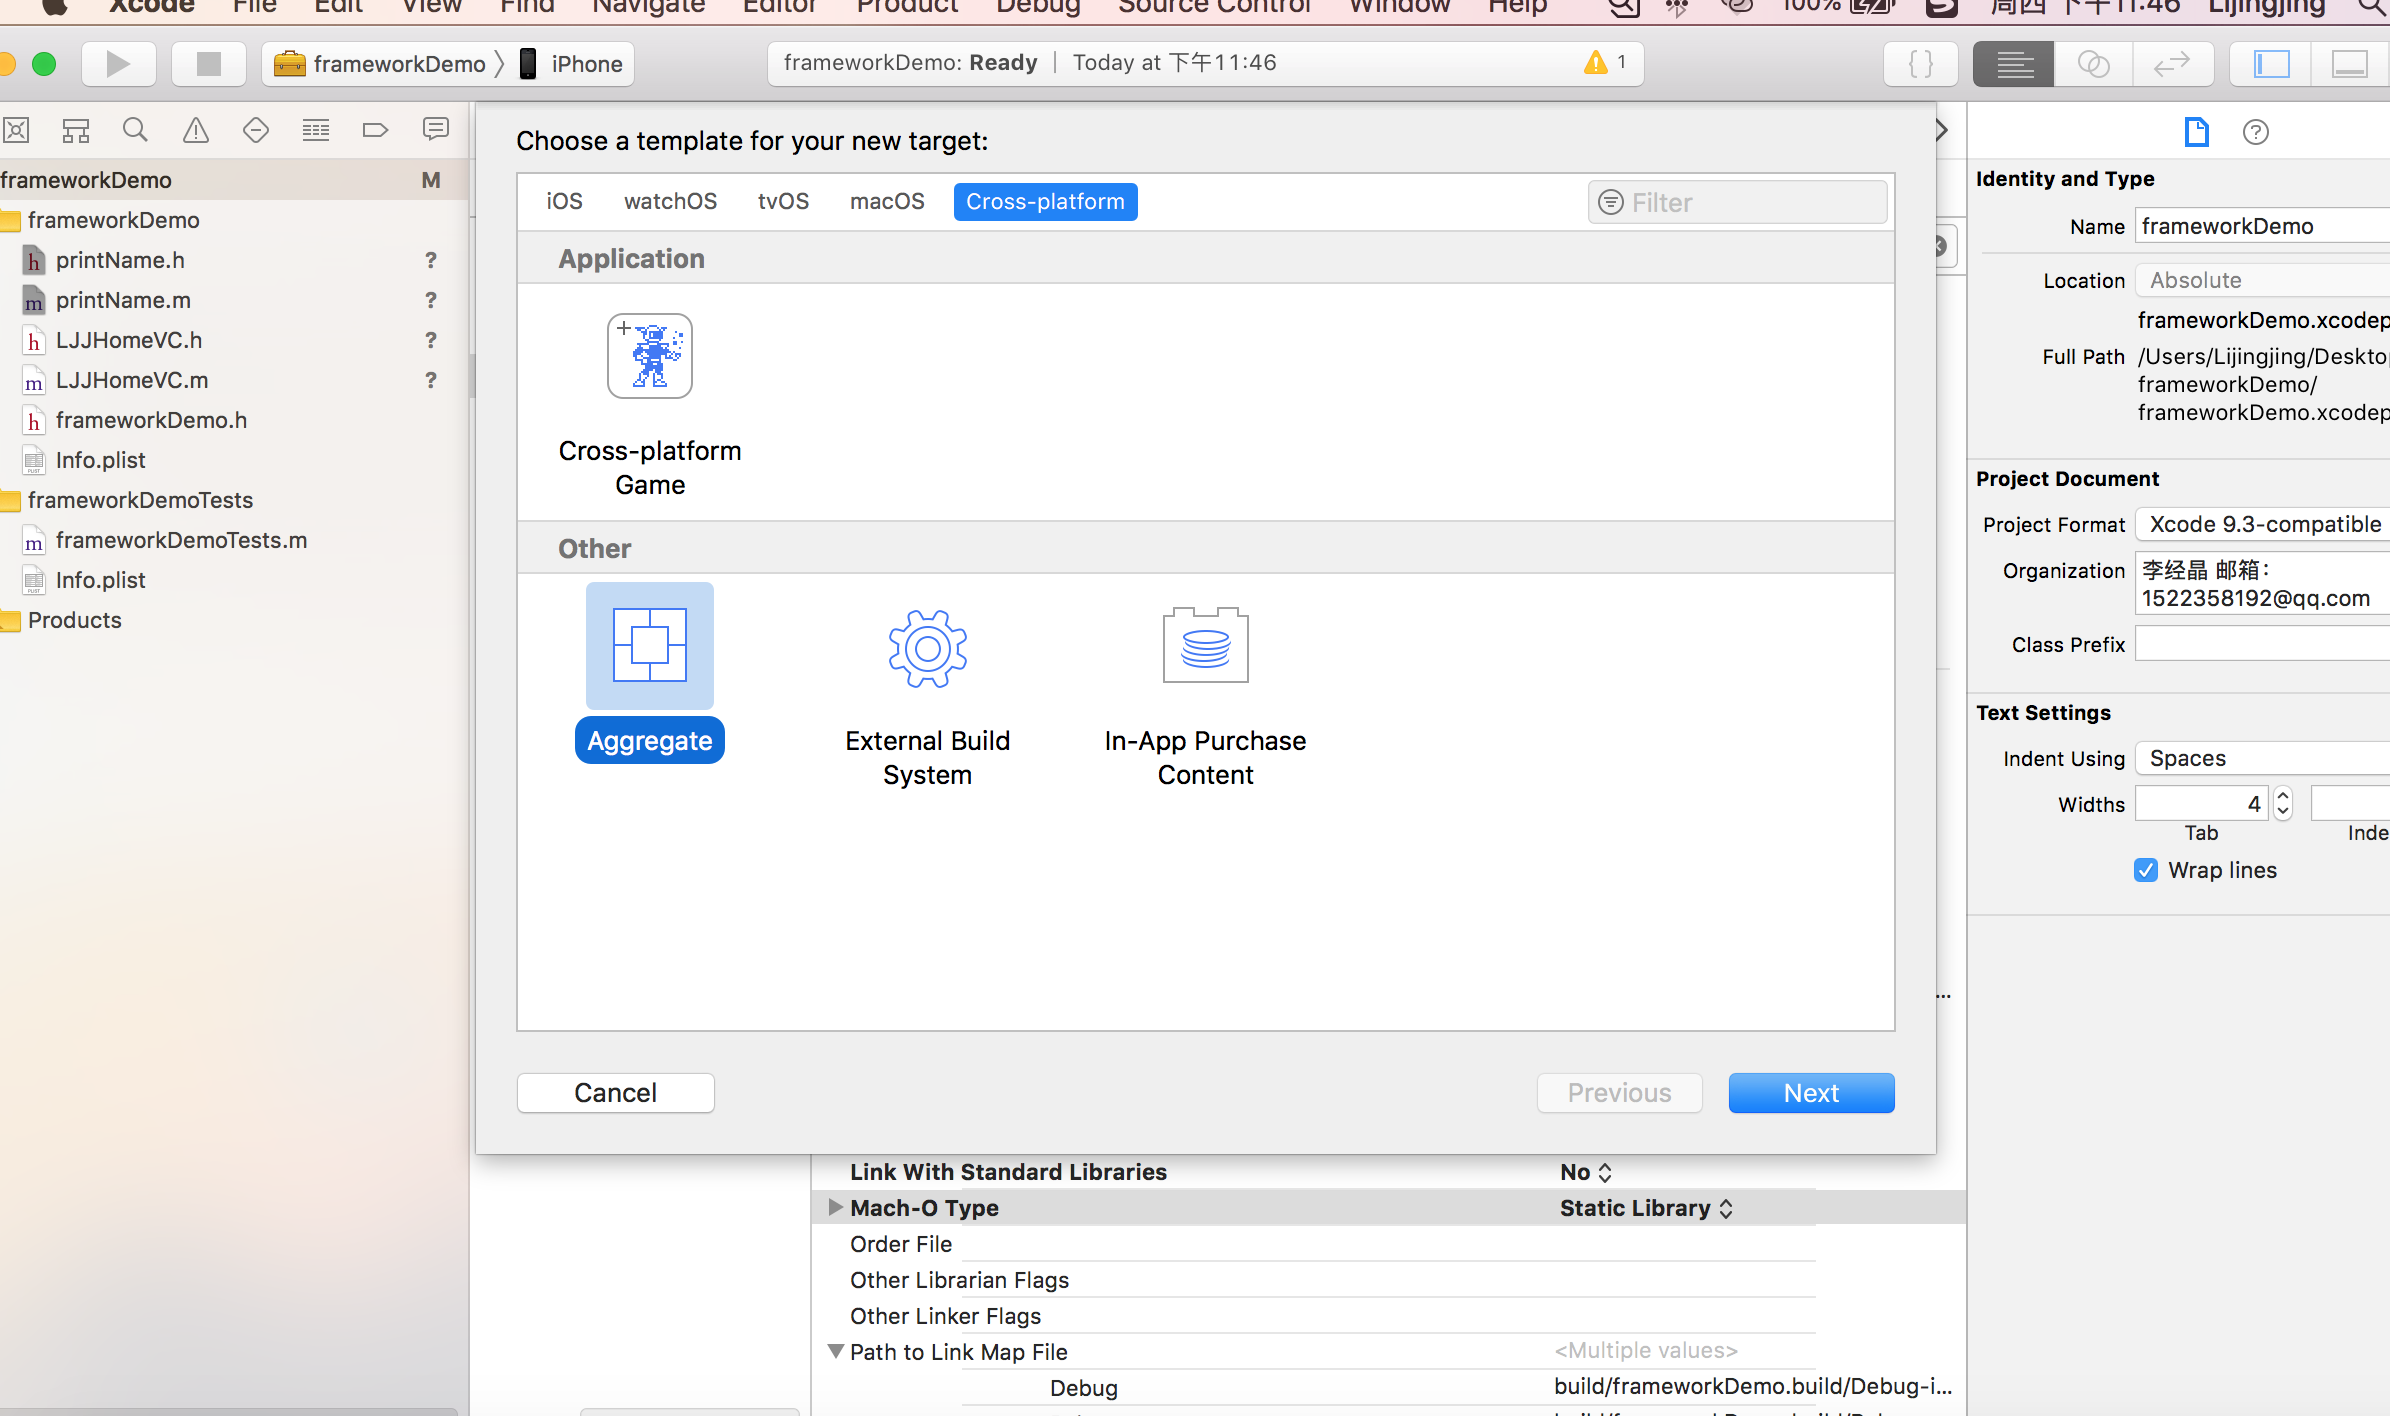The height and width of the screenshot is (1416, 2390).
Task: Open Quick Help inspector icon
Action: click(2255, 132)
